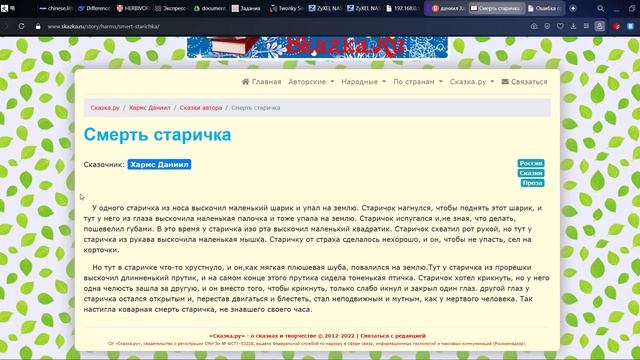Switch to the document tab
This screenshot has height=360, width=640.
click(x=209, y=8)
